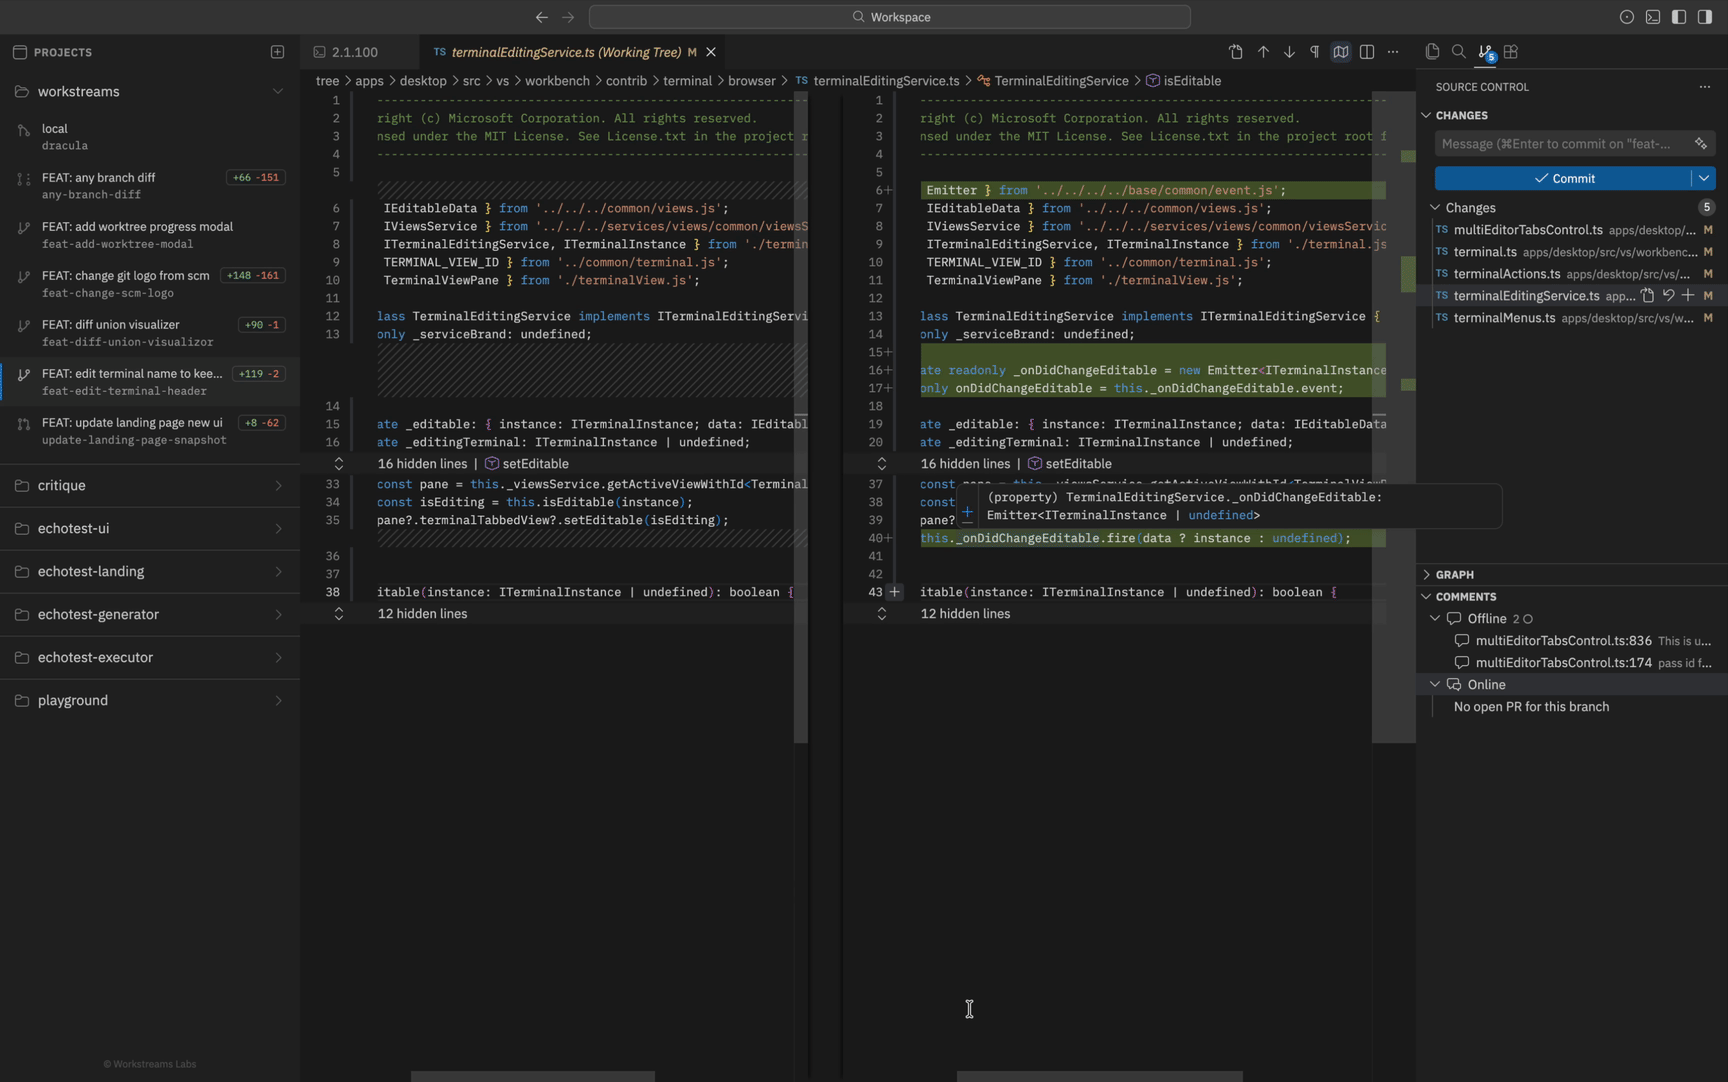
Task: Toggle the minimap icon in the editor toolbar
Action: [1341, 52]
